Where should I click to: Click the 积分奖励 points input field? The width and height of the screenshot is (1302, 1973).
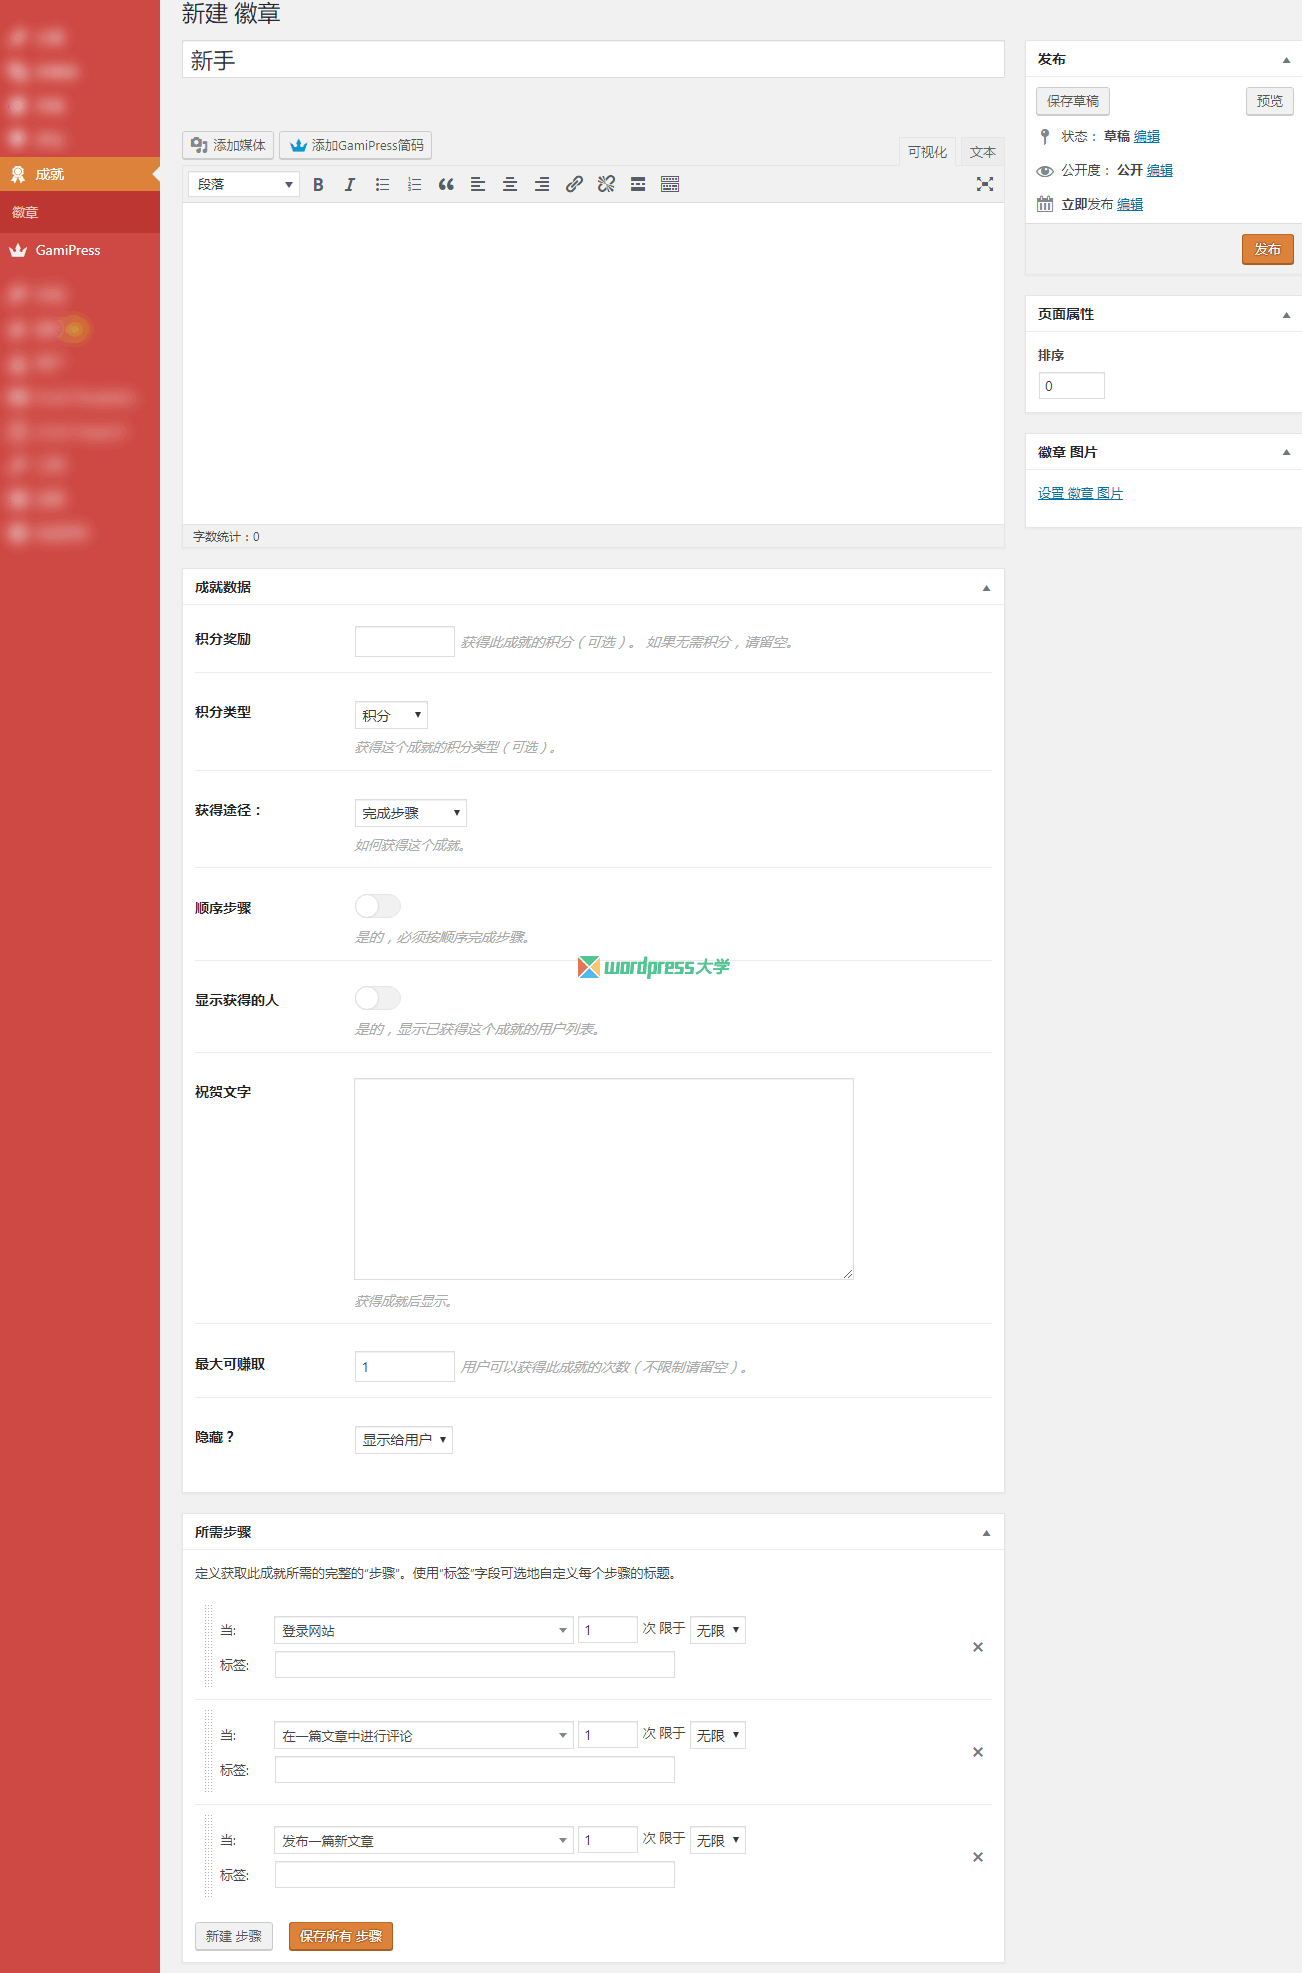405,642
